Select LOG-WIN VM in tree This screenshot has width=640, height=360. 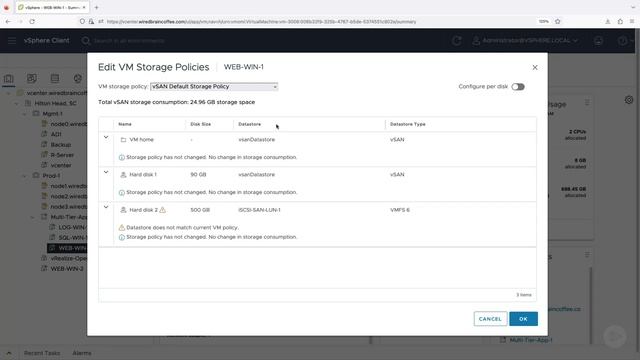point(72,227)
